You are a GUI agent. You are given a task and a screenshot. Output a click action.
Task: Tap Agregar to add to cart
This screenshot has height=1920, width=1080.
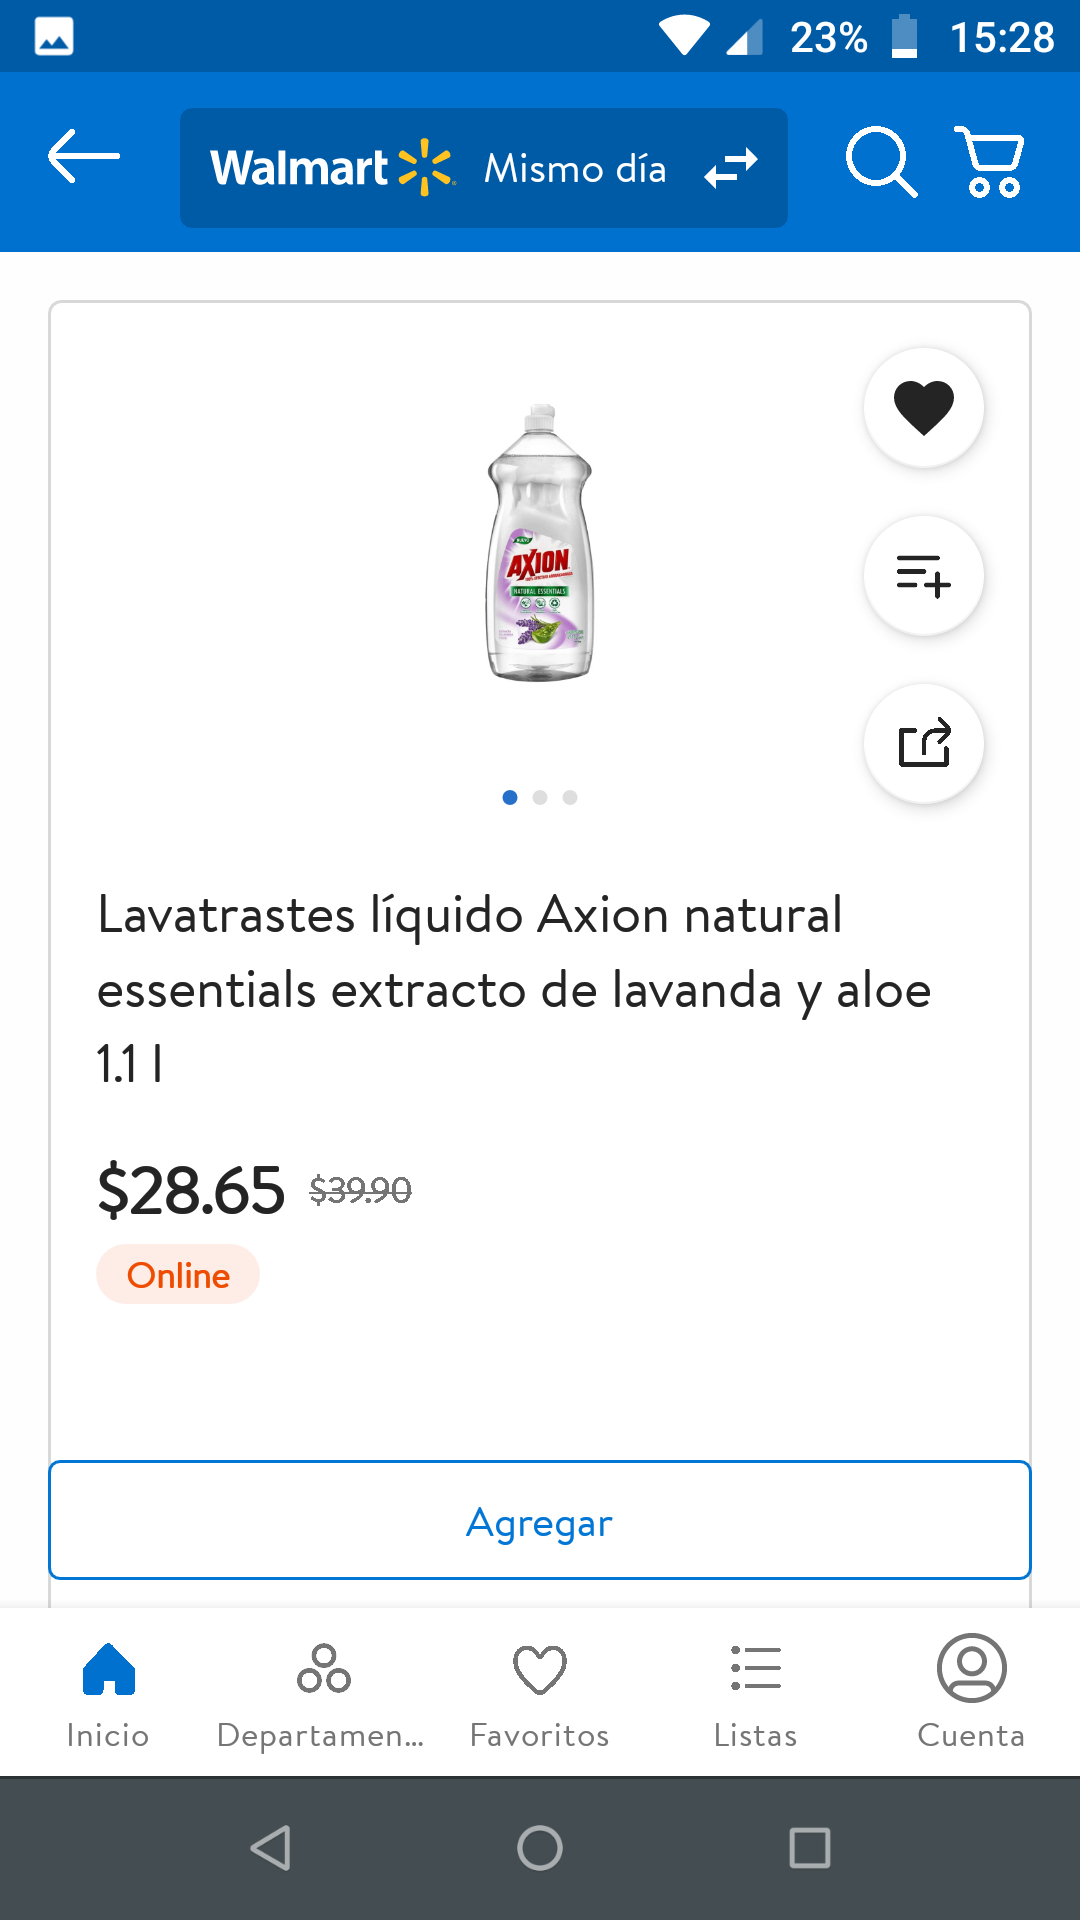(x=540, y=1521)
